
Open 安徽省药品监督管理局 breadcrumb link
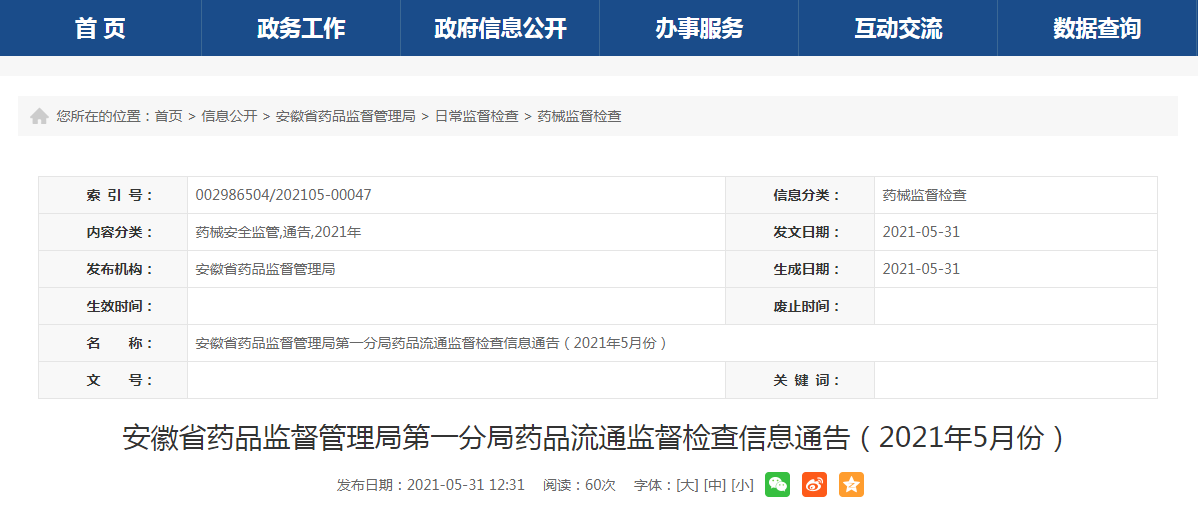coord(345,116)
